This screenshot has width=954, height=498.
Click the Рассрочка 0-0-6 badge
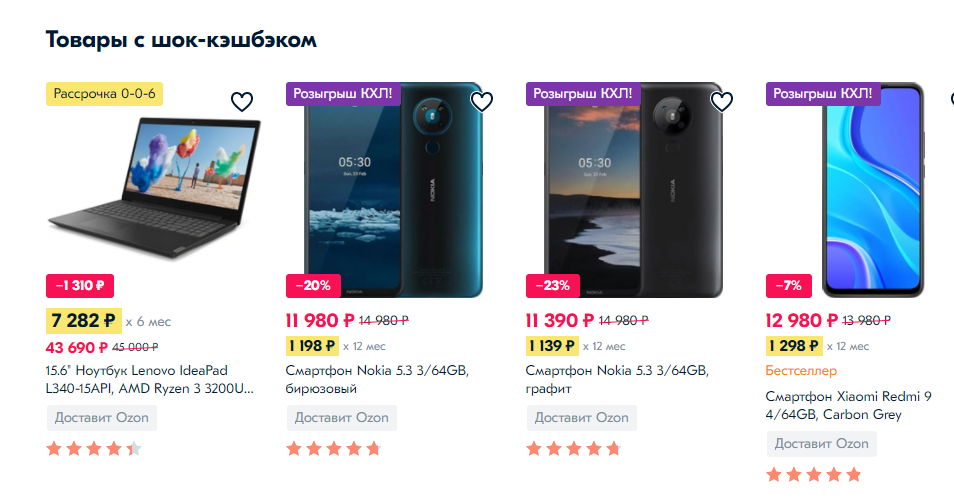coord(104,94)
